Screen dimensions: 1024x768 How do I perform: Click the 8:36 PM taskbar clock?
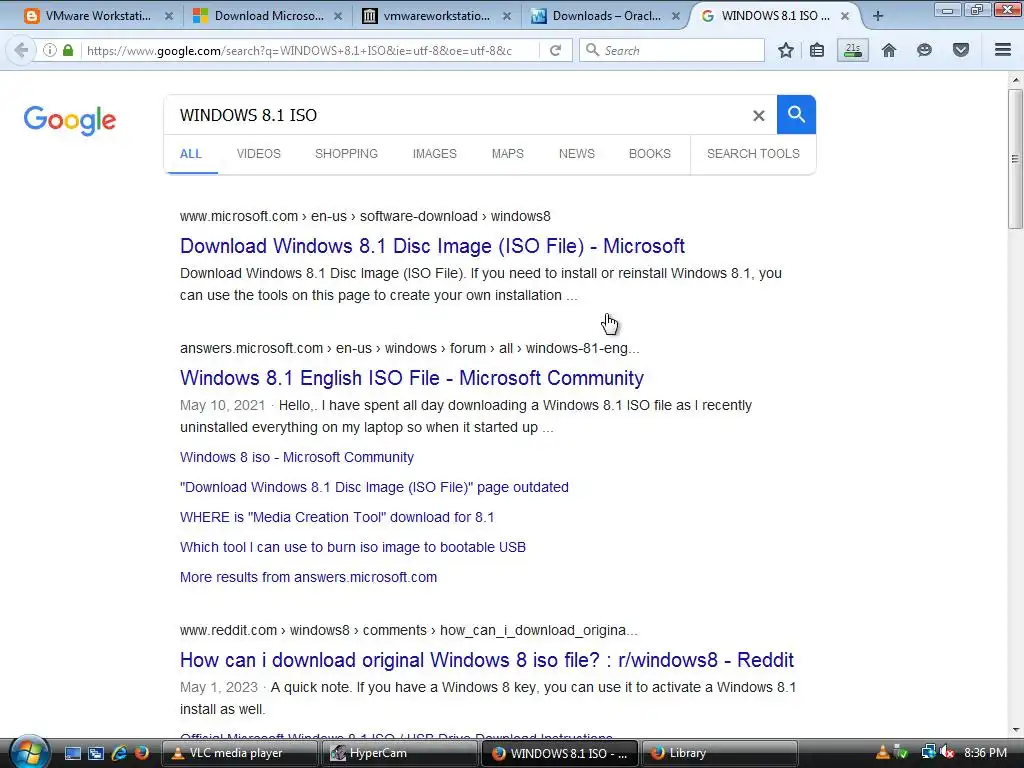click(985, 753)
